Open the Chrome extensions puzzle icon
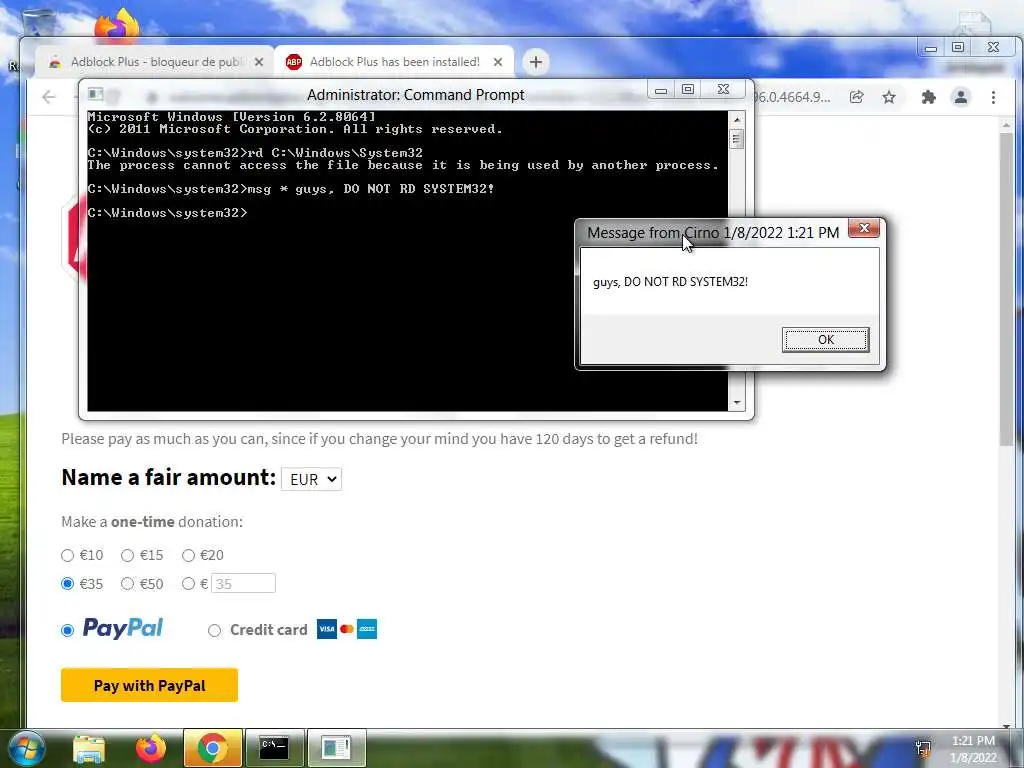The width and height of the screenshot is (1024, 768). [x=928, y=97]
